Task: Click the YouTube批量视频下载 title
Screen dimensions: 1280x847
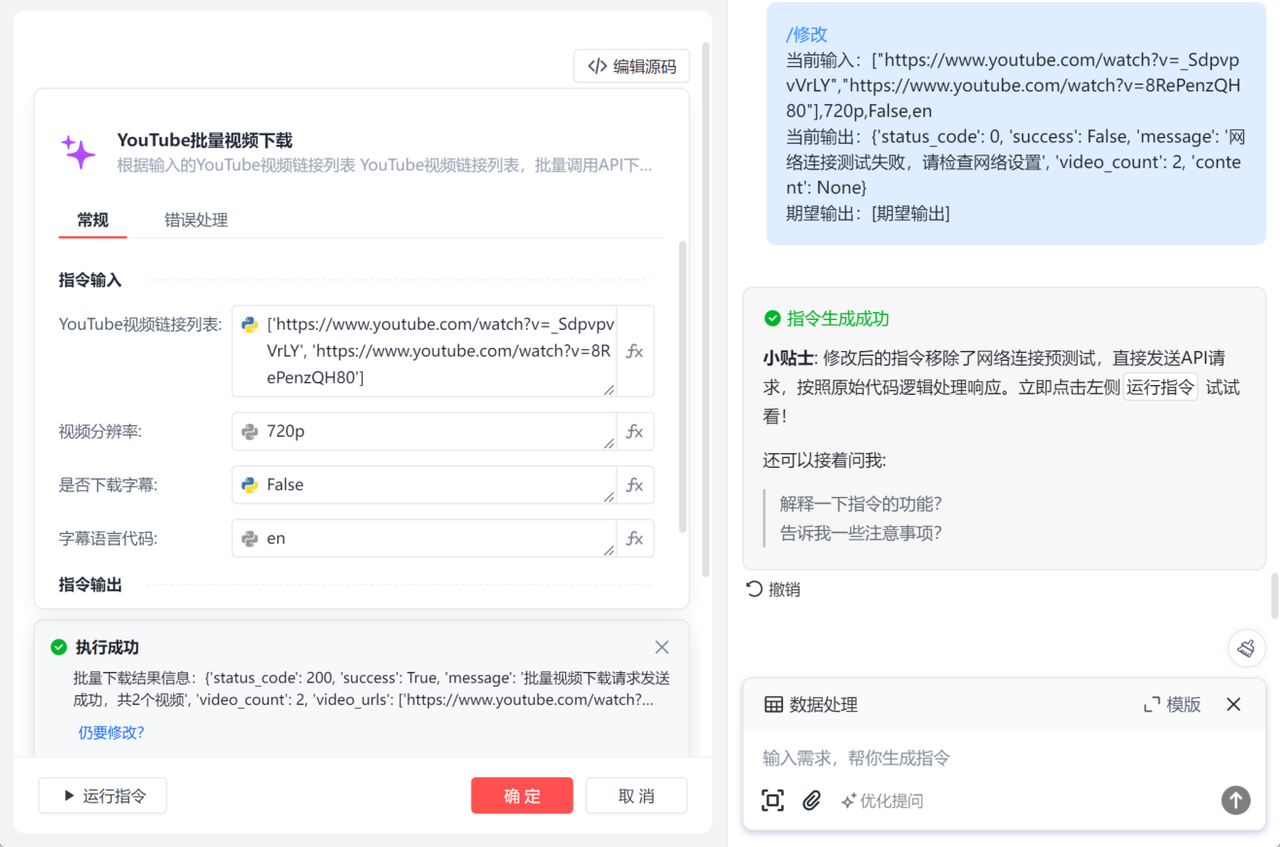Action: click(x=205, y=140)
